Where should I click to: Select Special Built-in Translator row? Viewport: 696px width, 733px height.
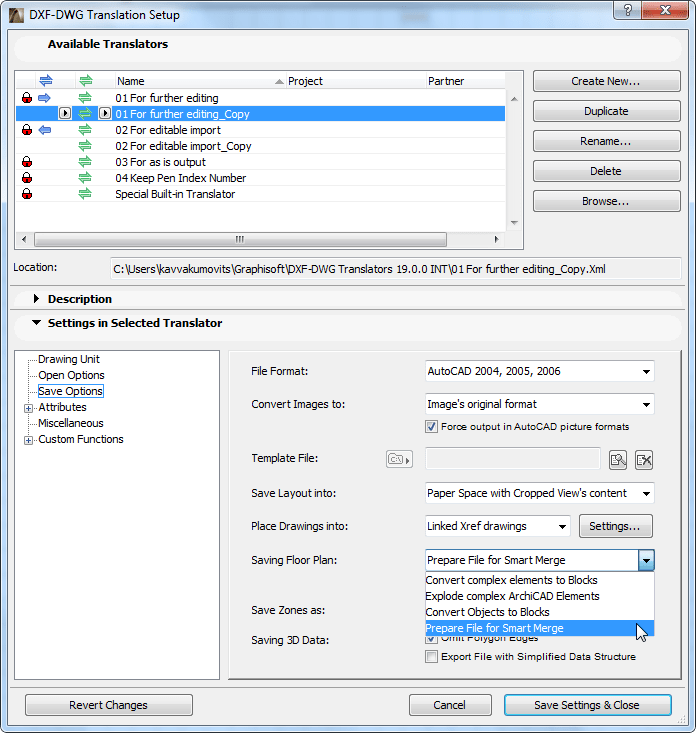261,194
